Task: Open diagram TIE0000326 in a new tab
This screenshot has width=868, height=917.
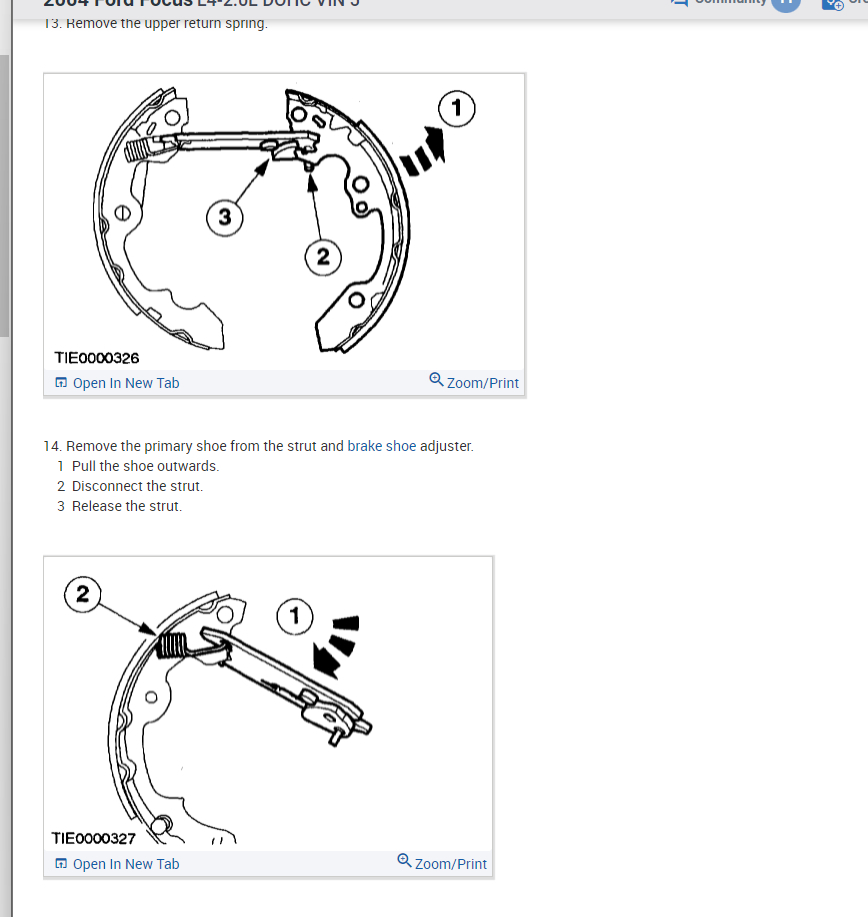Action: (126, 383)
